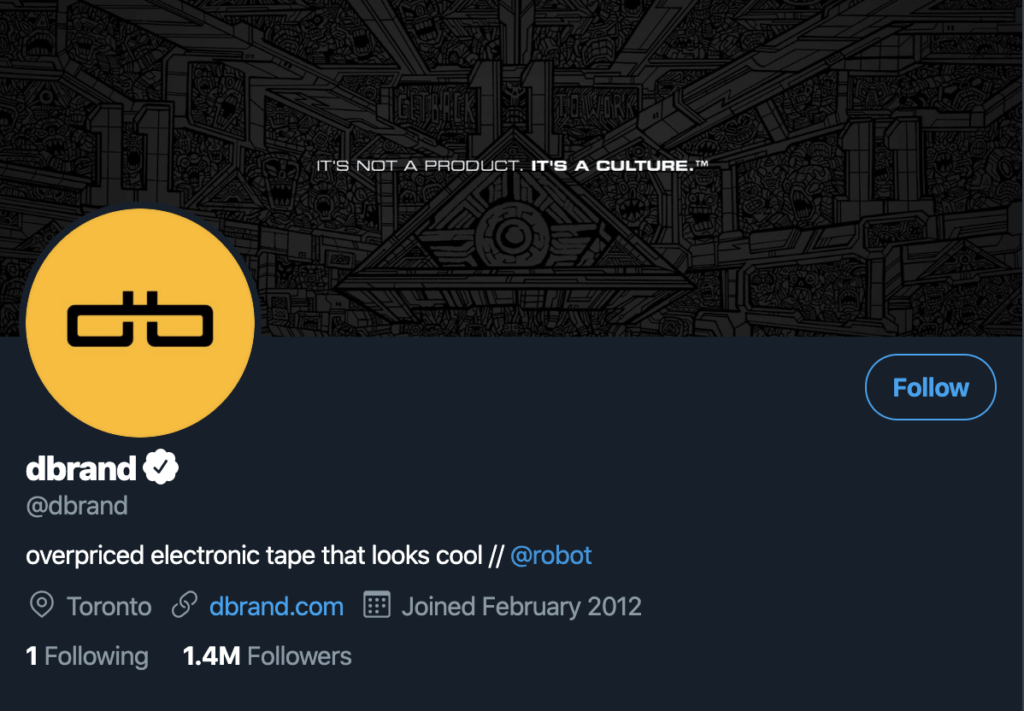View the 1.4M Followers list
Viewport: 1024px width, 711px height.
267,656
